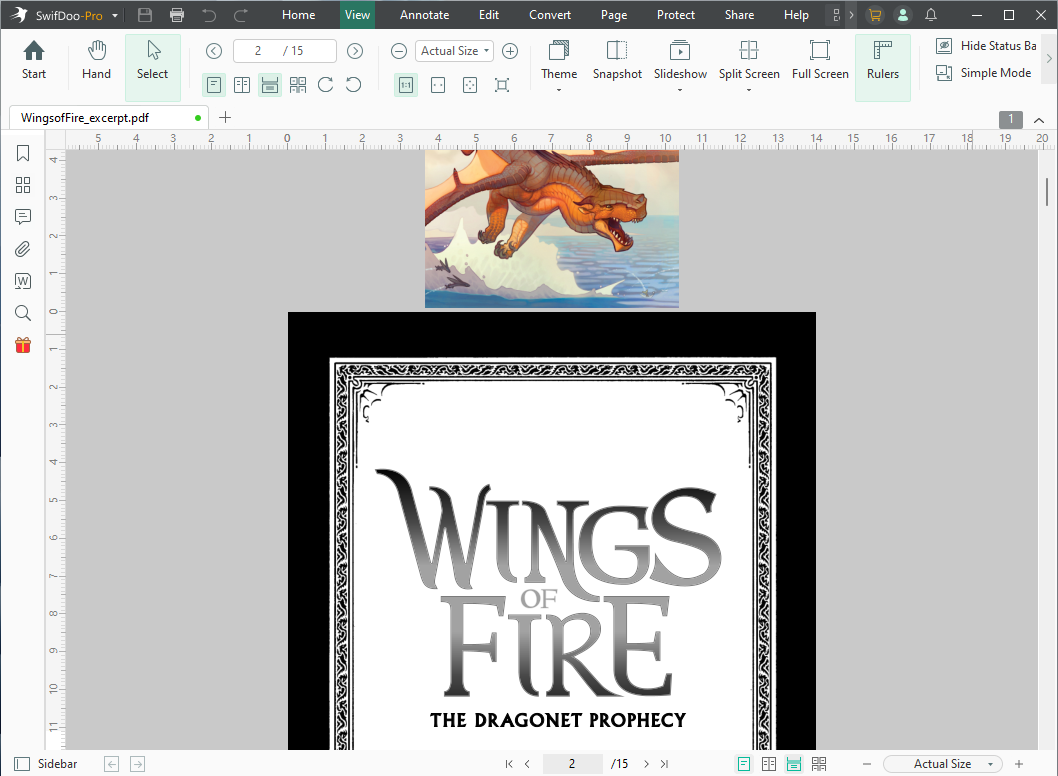The height and width of the screenshot is (776, 1058).
Task: Go to previous page using the ribbon arrow
Action: click(214, 51)
